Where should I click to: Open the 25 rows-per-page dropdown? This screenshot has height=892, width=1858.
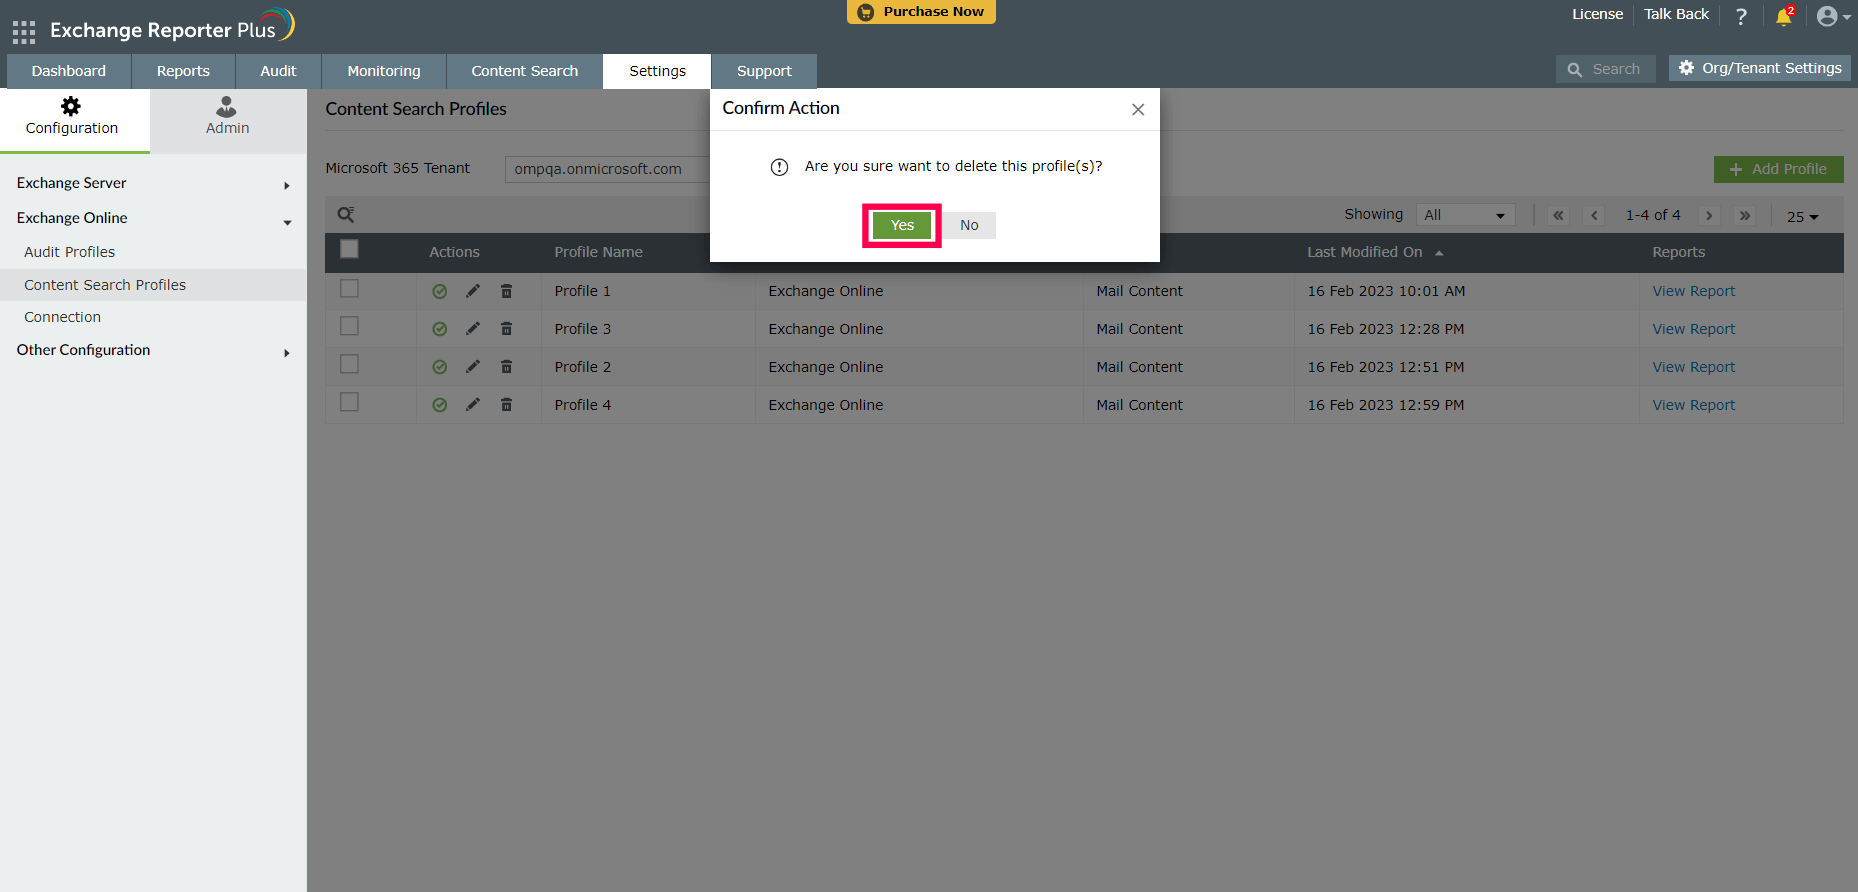[1802, 217]
